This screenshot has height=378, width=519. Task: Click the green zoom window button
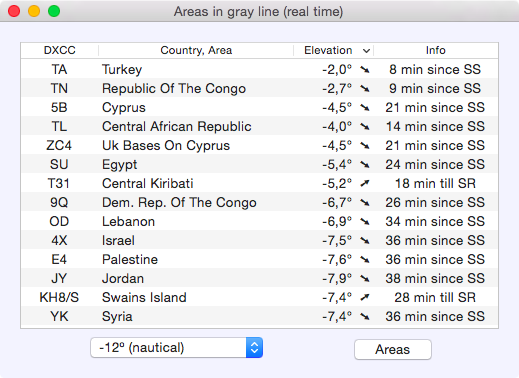[x=54, y=11]
